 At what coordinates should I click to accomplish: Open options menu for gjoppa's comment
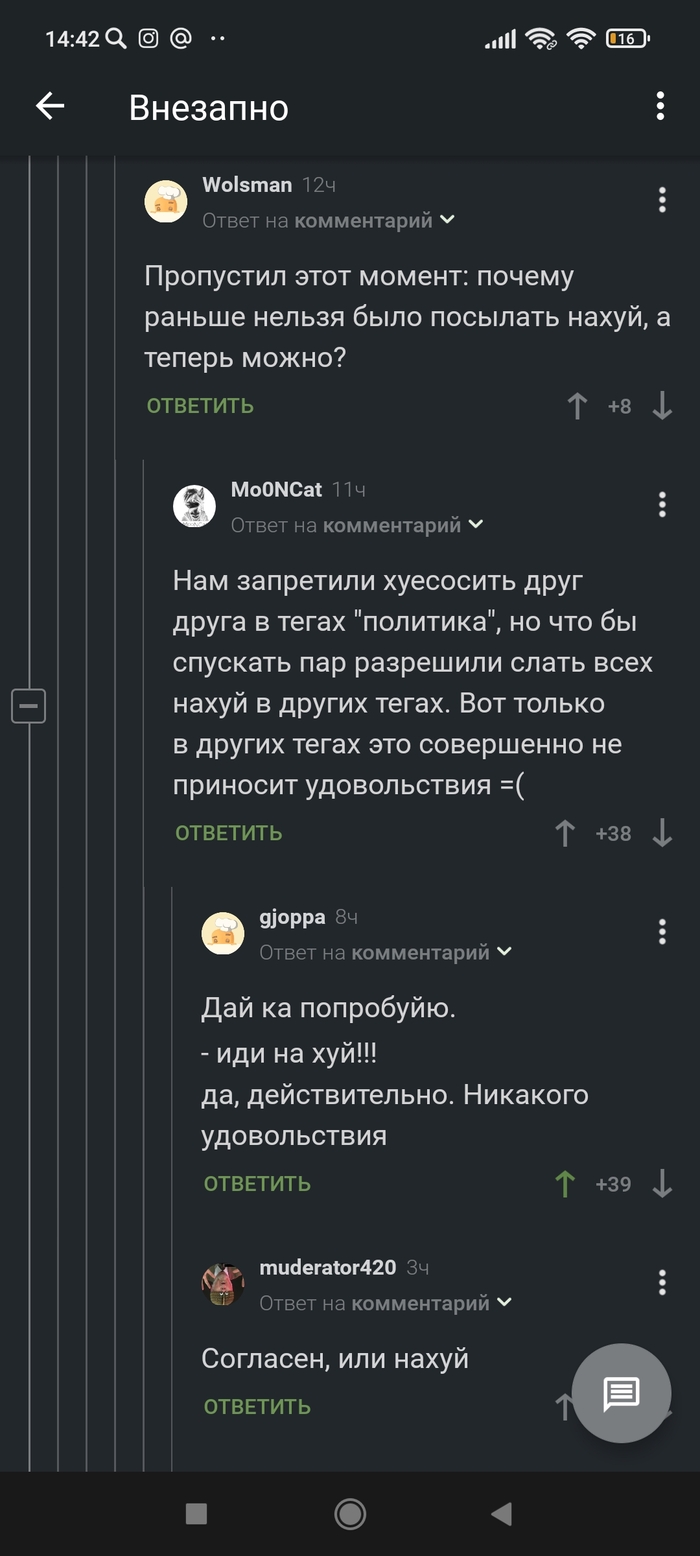click(662, 932)
